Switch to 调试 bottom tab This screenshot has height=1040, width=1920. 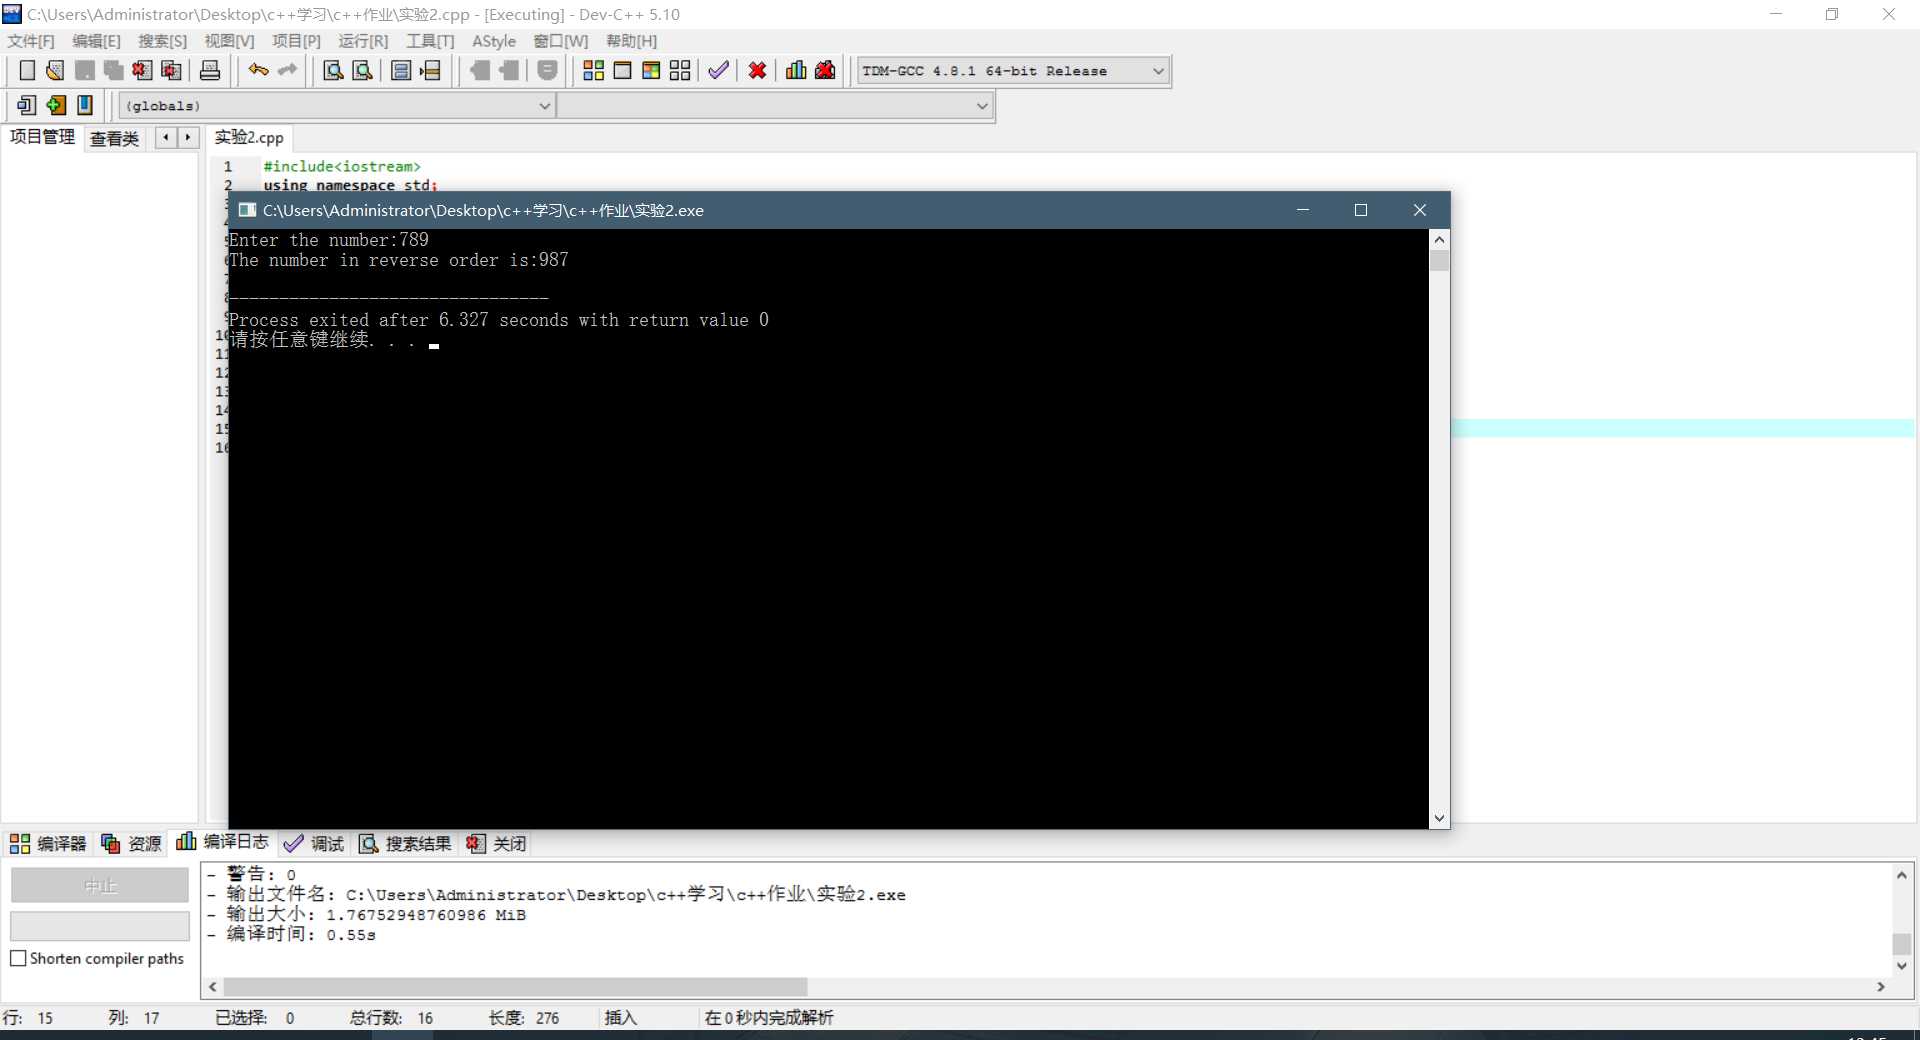[314, 843]
